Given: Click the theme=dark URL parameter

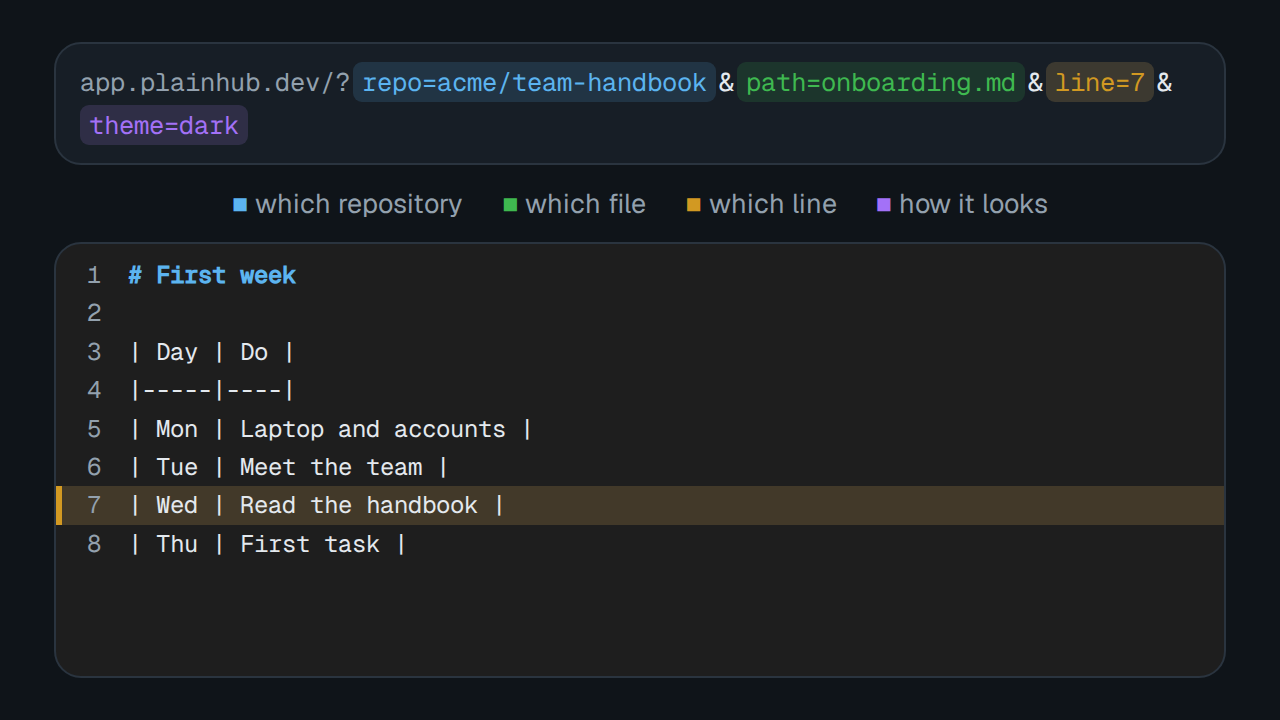Looking at the screenshot, I should (x=164, y=125).
